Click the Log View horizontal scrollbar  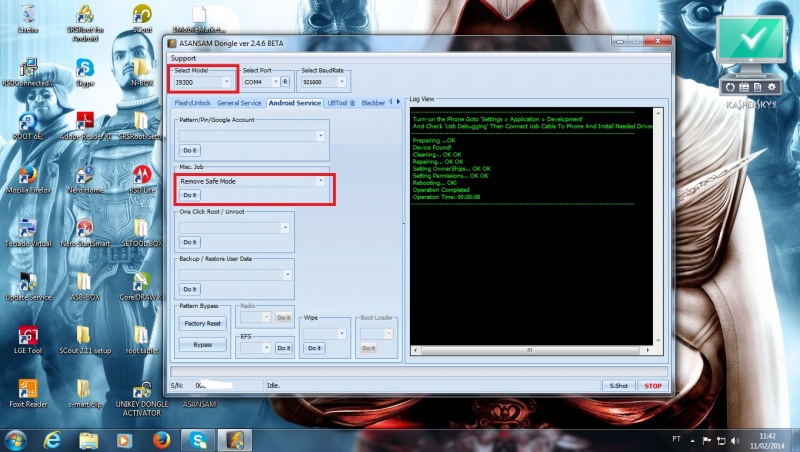531,350
